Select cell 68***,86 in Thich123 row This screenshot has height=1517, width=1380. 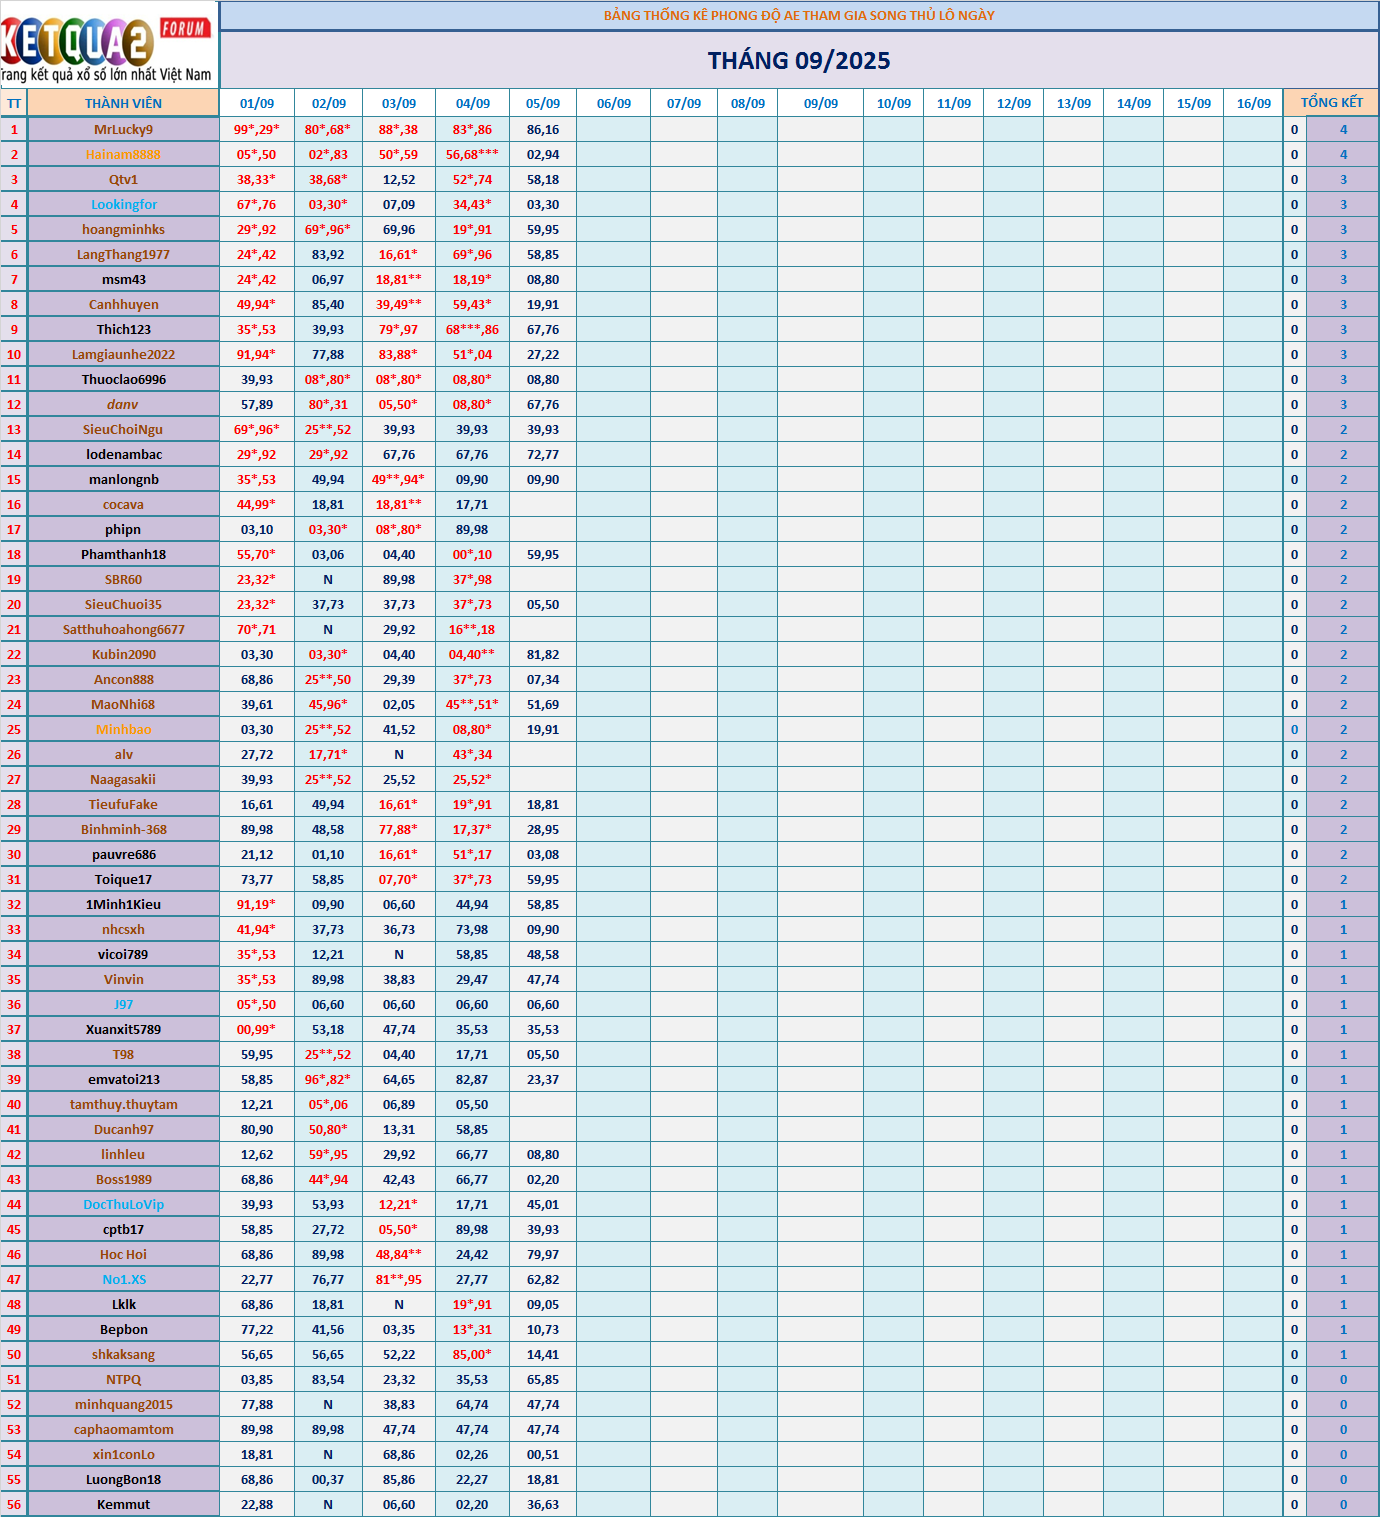pyautogui.click(x=472, y=329)
